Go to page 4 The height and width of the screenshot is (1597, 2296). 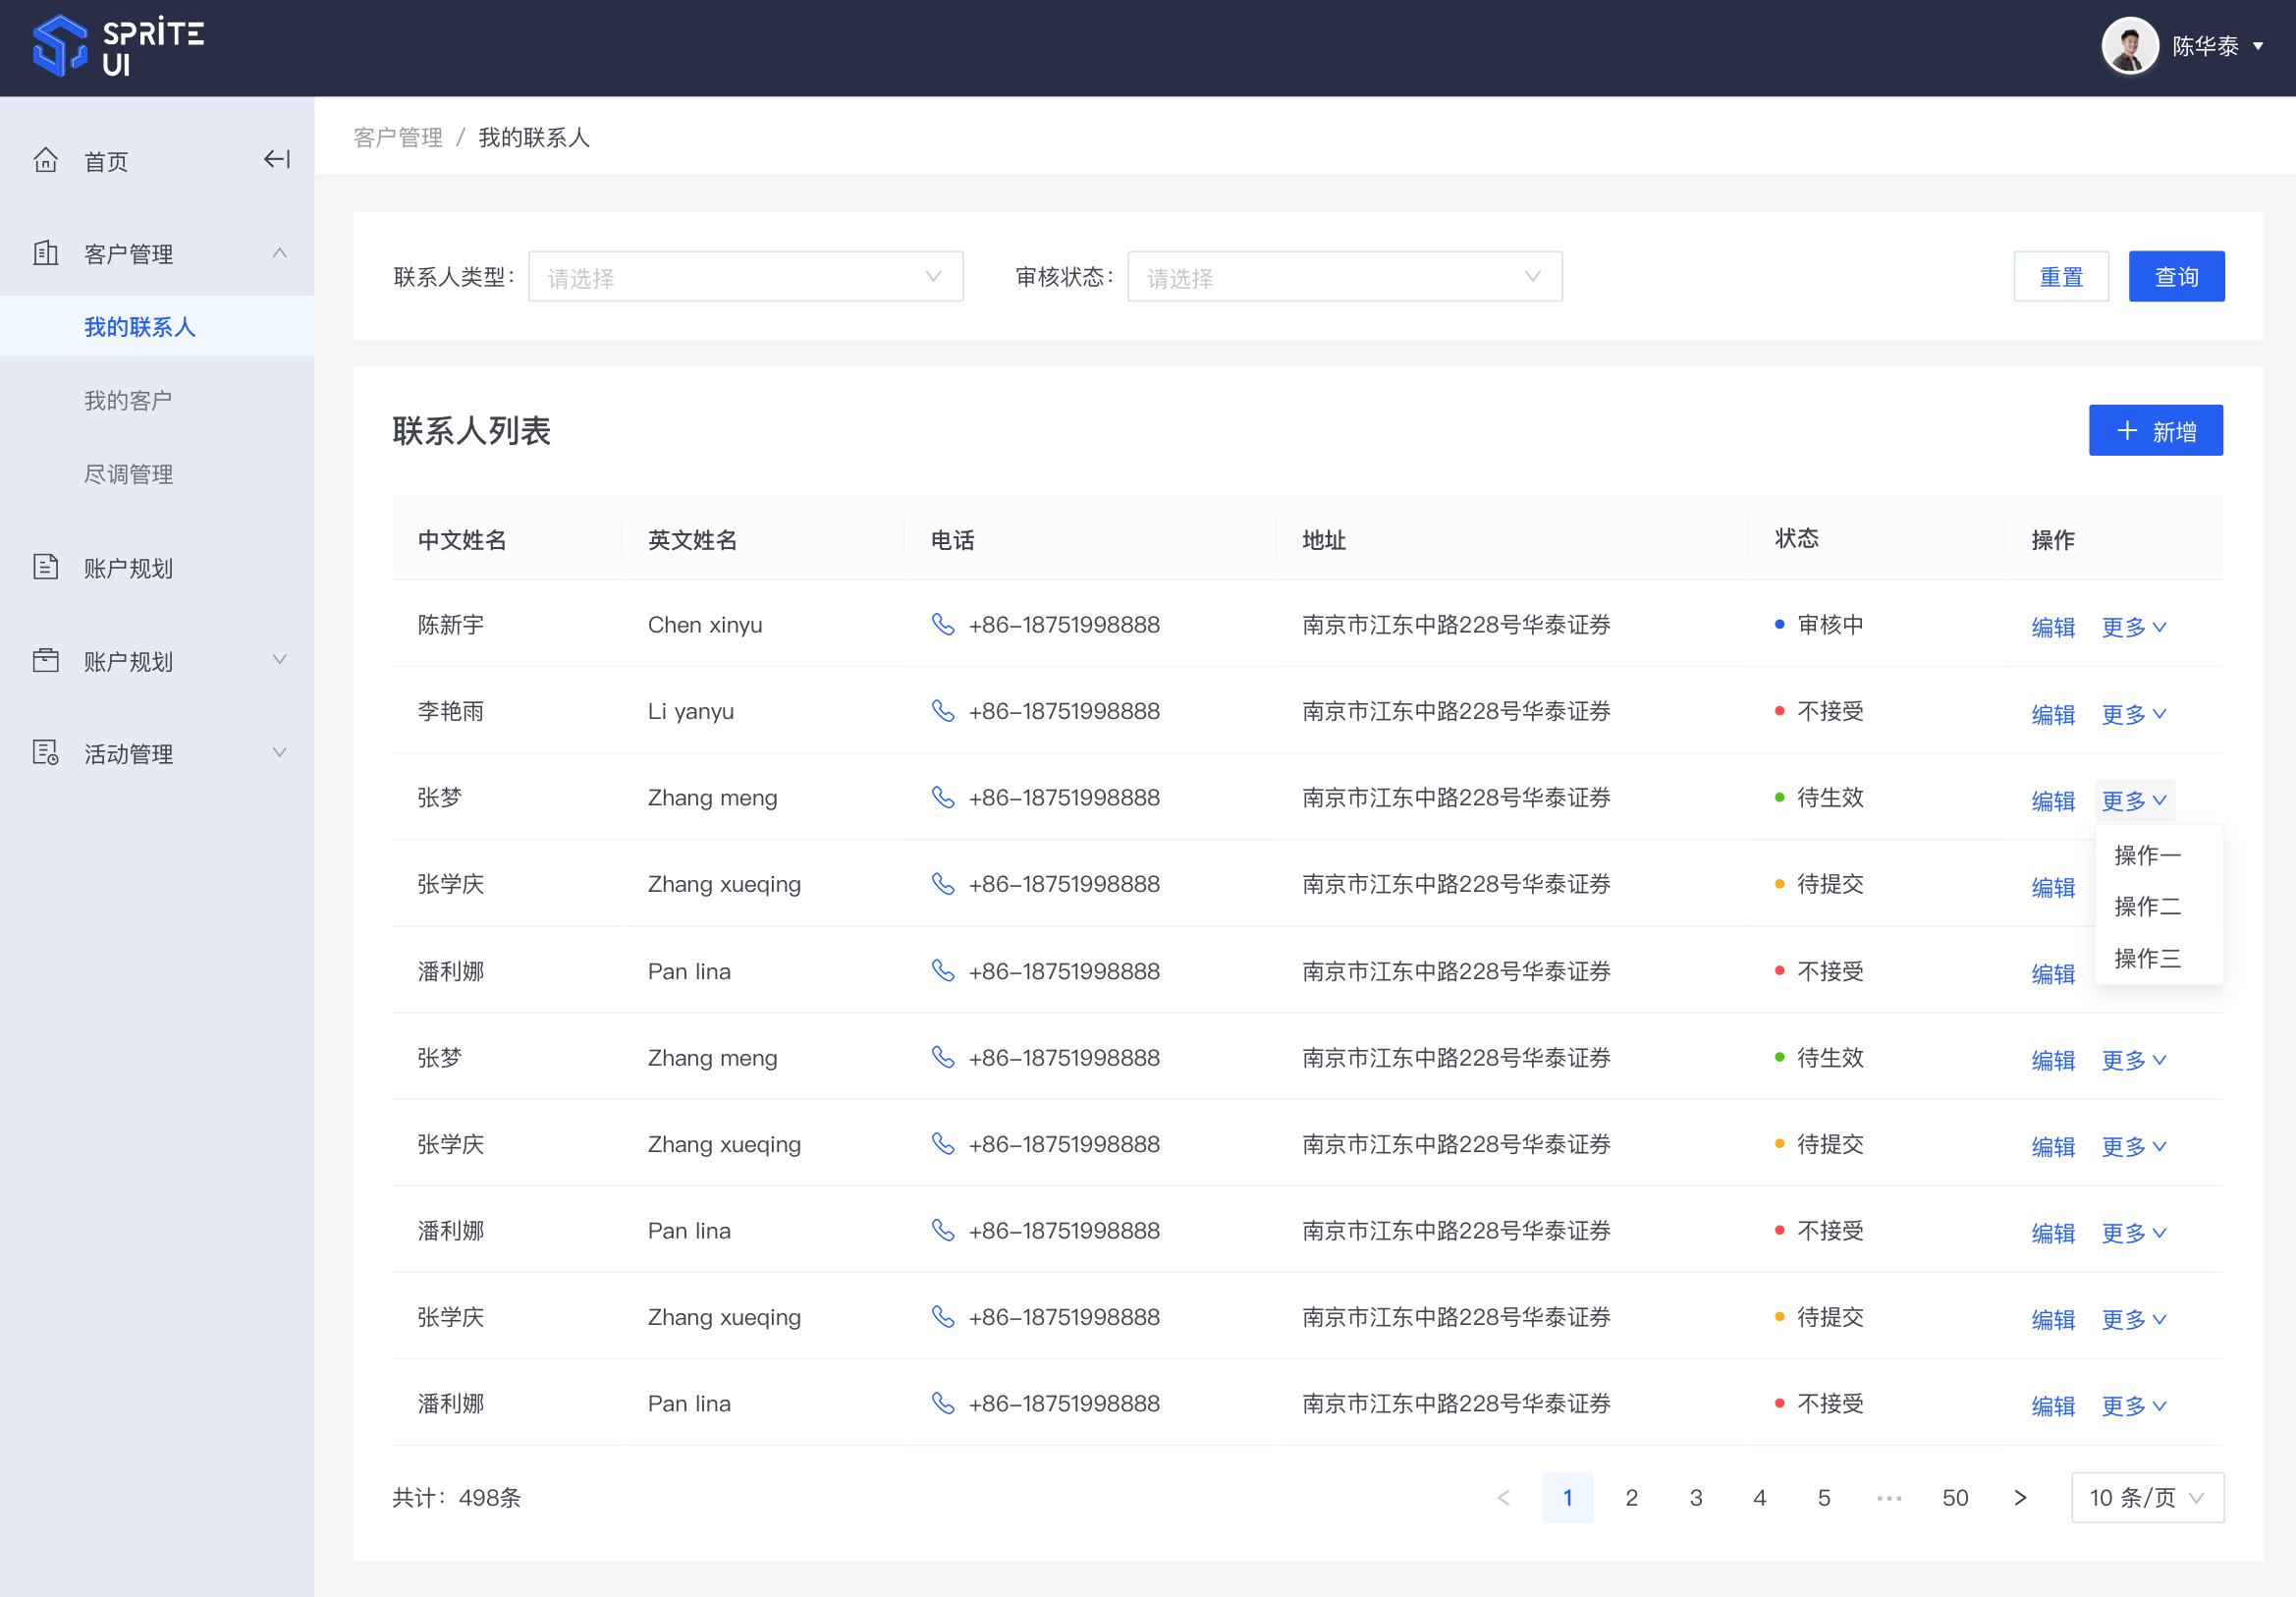click(x=1760, y=1497)
